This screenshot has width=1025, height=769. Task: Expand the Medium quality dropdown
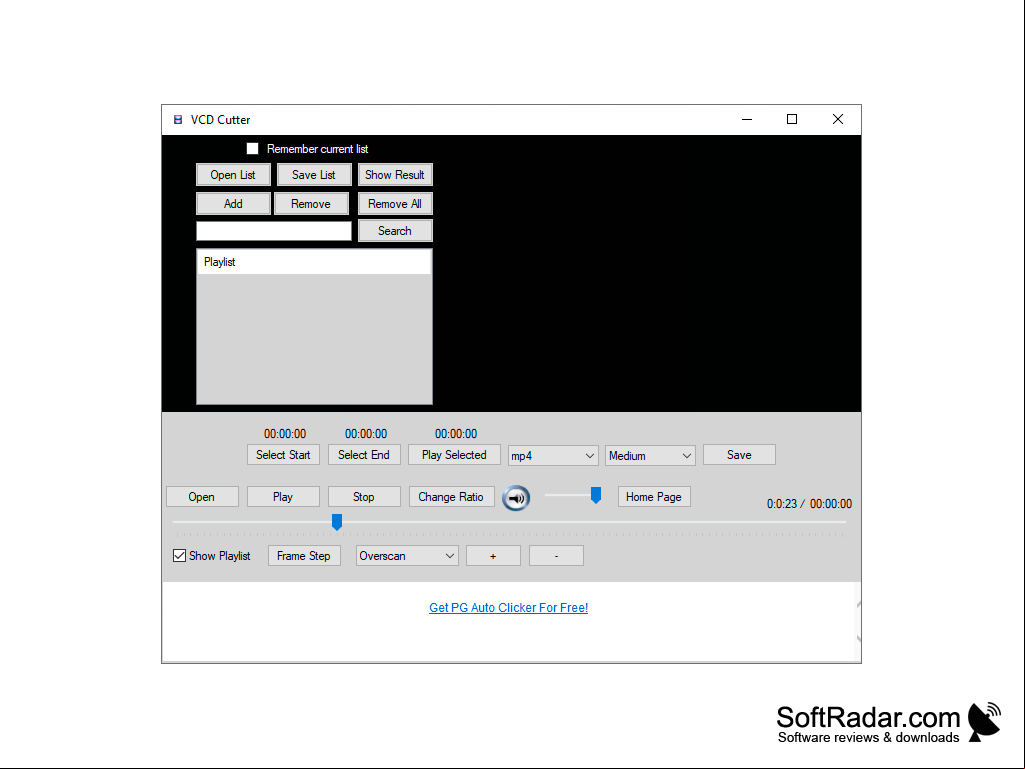click(x=650, y=456)
